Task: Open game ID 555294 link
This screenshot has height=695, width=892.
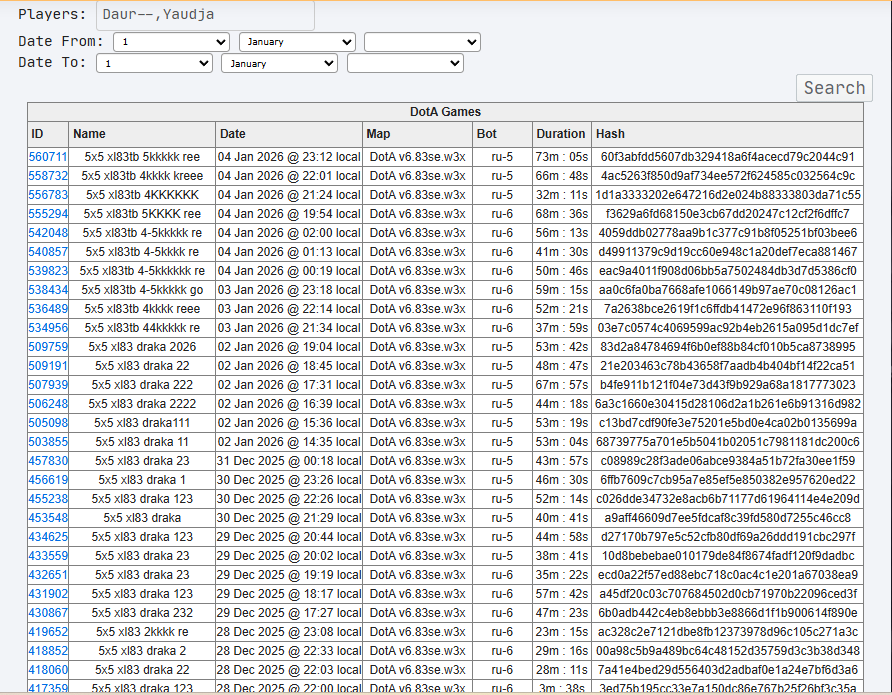Action: (x=48, y=214)
